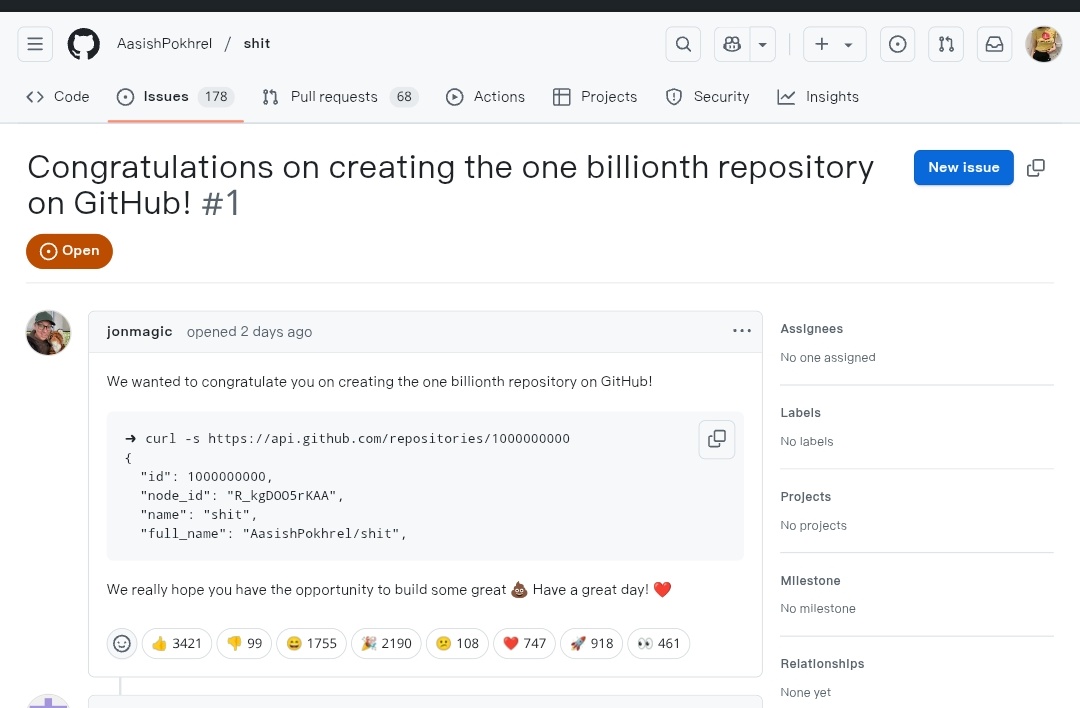Screen dimensions: 1080x708
Task: Open the notifications inbox icon
Action: pos(995,44)
